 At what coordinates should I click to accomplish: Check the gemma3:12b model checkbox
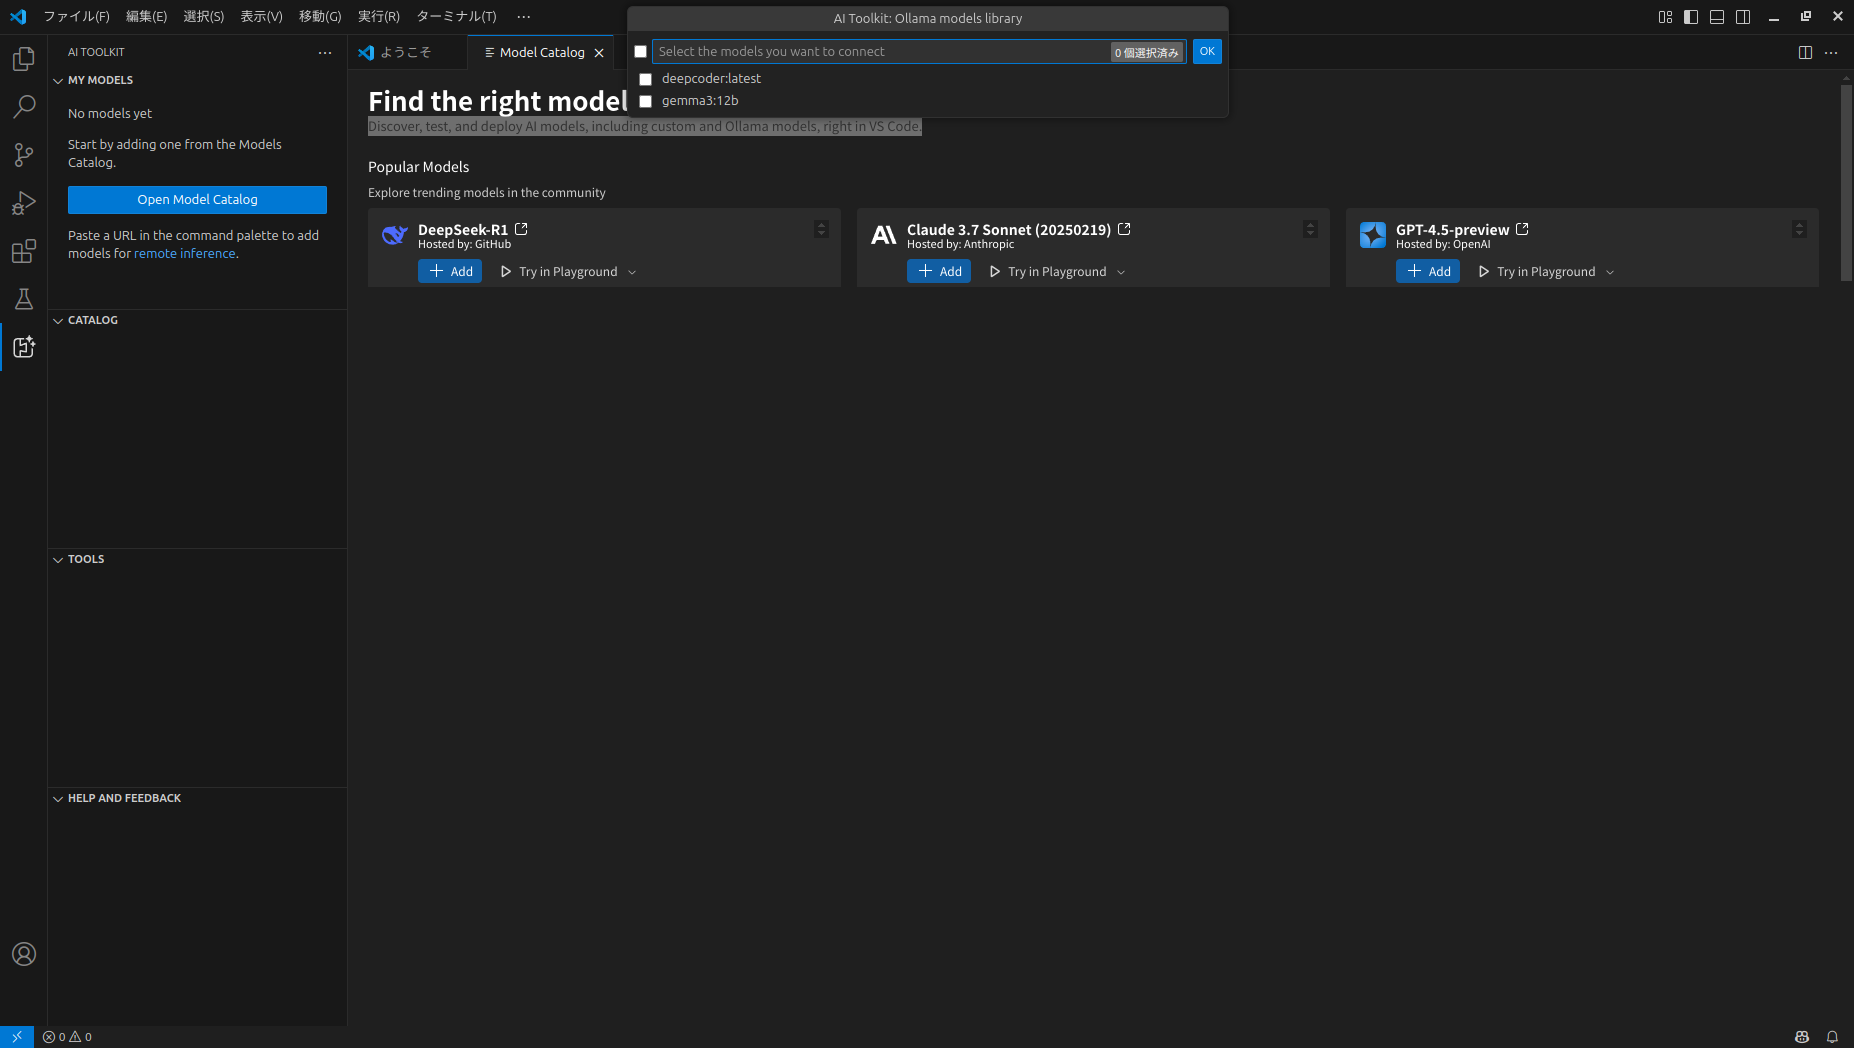click(x=645, y=101)
